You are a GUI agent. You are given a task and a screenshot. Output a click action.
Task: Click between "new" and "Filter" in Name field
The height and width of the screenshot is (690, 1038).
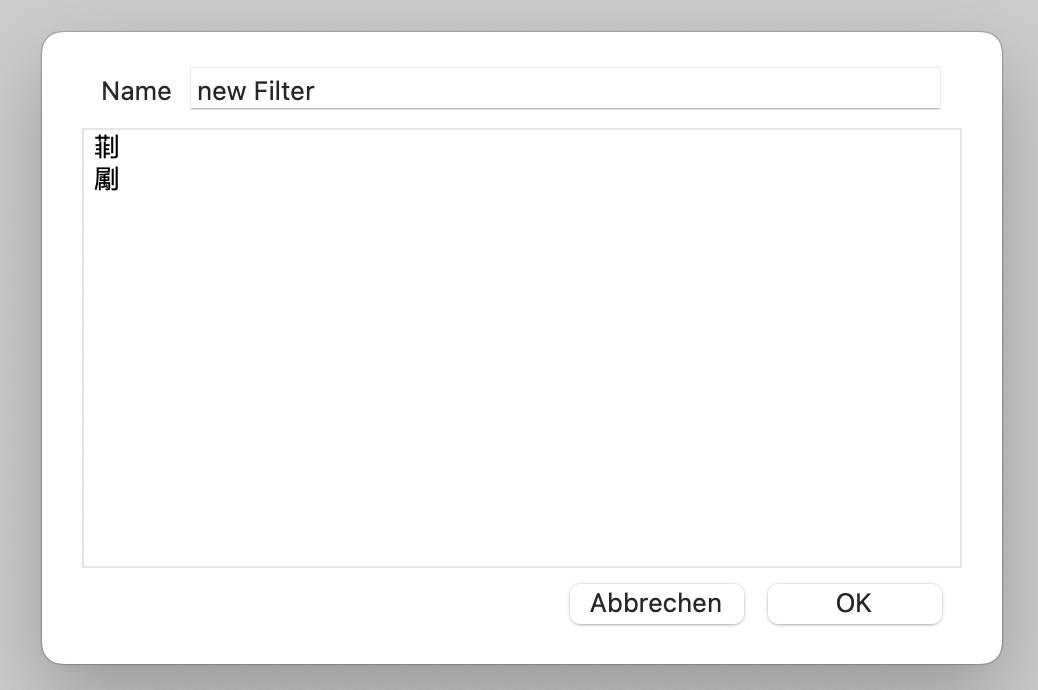point(249,91)
